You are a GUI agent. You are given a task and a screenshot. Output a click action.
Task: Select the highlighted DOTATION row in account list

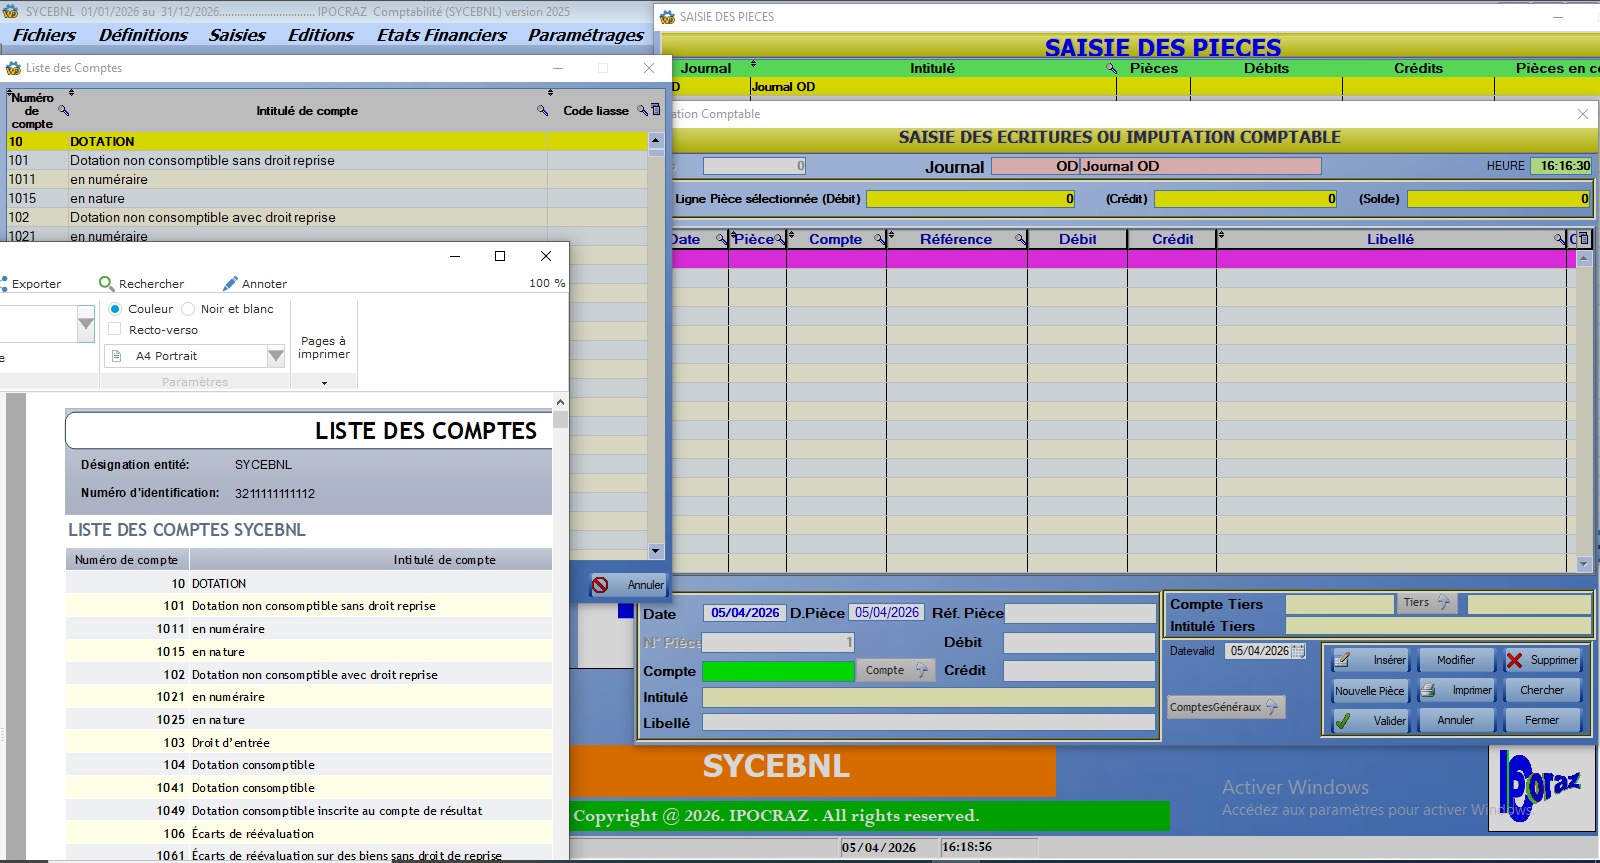328,142
